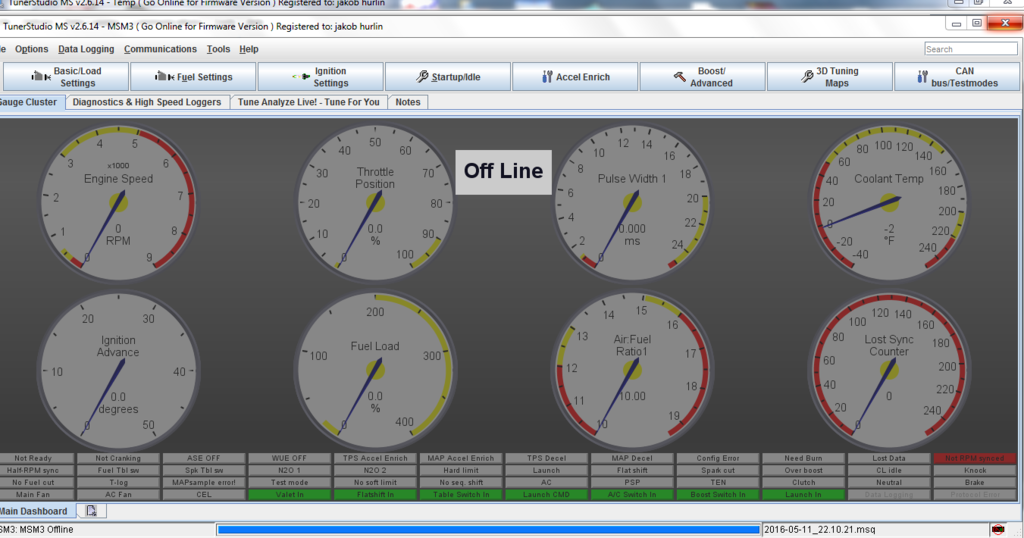Click the green Launch CMD indicator
1024x538 pixels.
[547, 495]
